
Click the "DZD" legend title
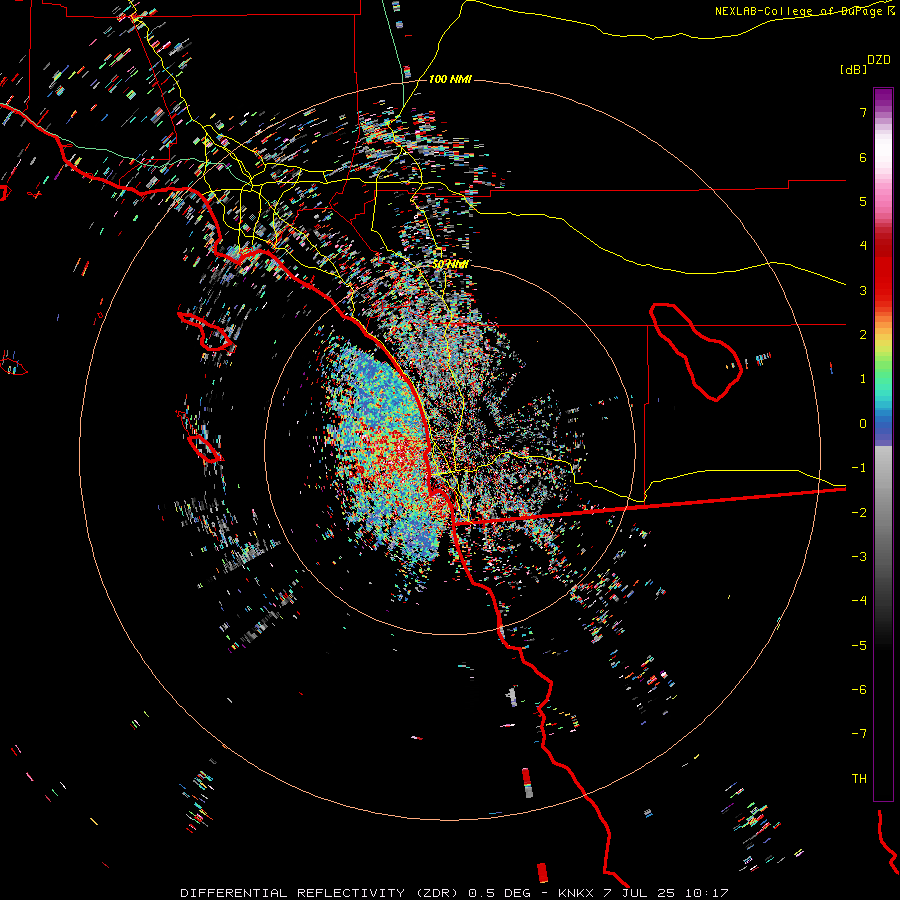click(x=879, y=60)
